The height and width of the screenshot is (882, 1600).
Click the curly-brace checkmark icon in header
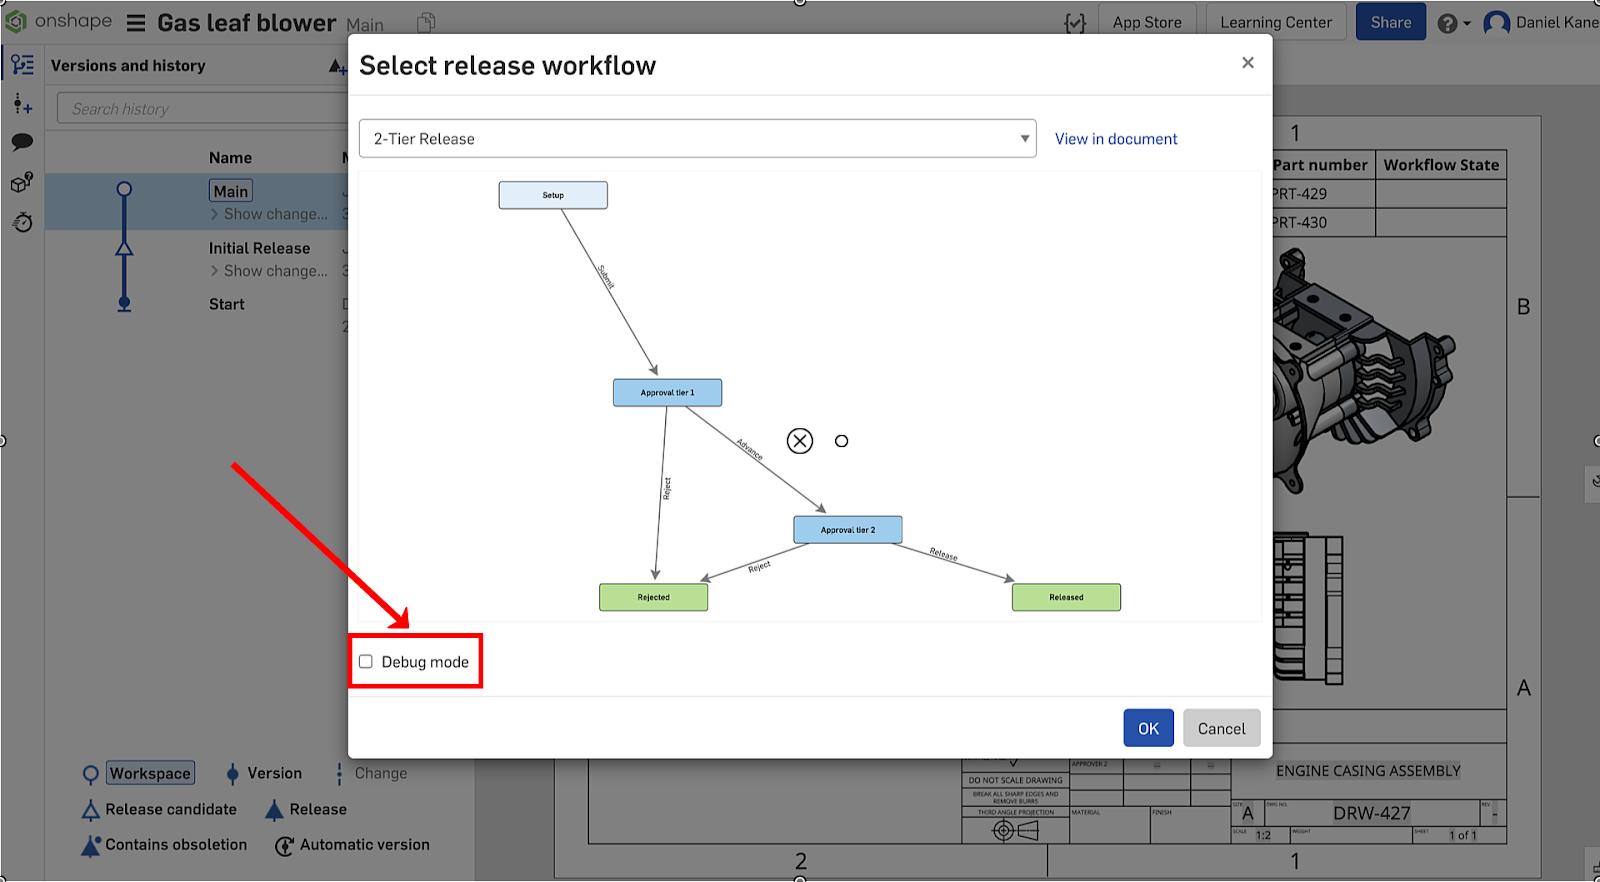[x=1075, y=23]
